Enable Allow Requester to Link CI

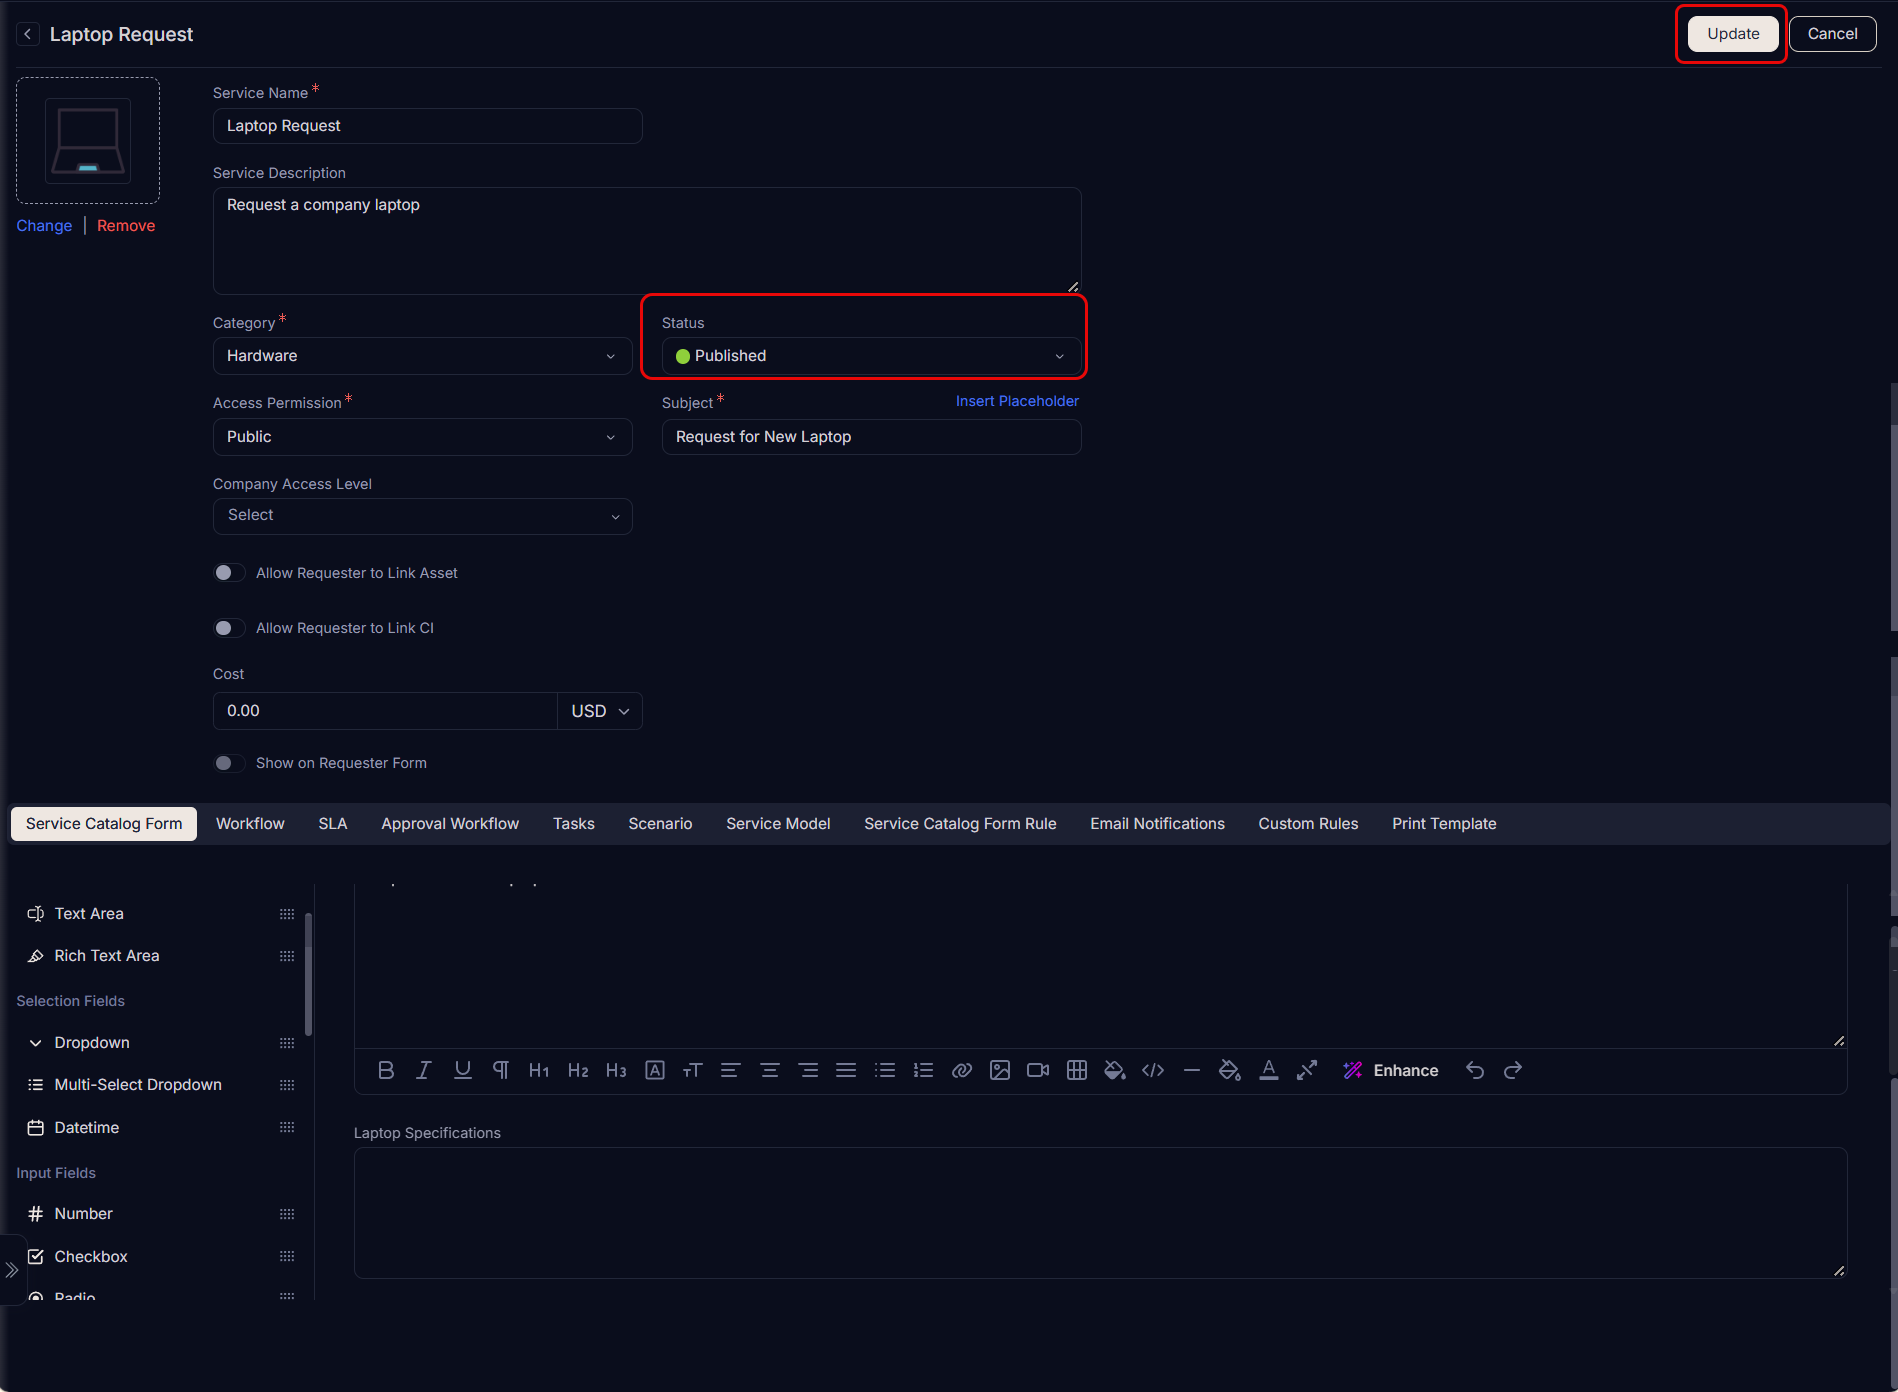229,628
